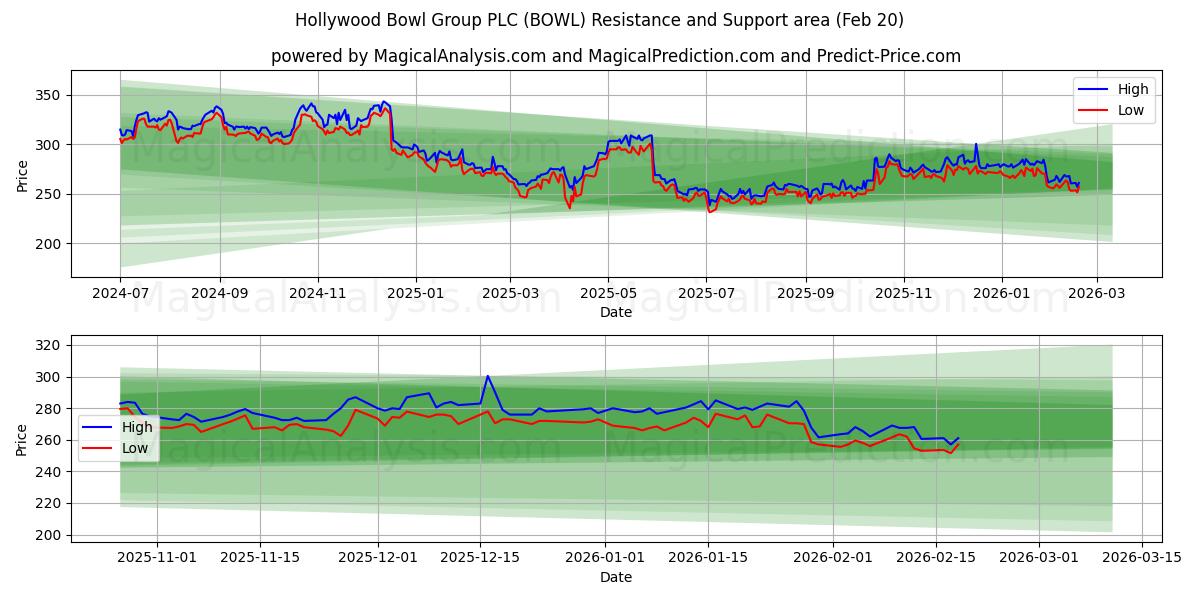Image resolution: width=1200 pixels, height=600 pixels.
Task: Click the '2024-07' date label on the top chart axis
Action: point(120,295)
